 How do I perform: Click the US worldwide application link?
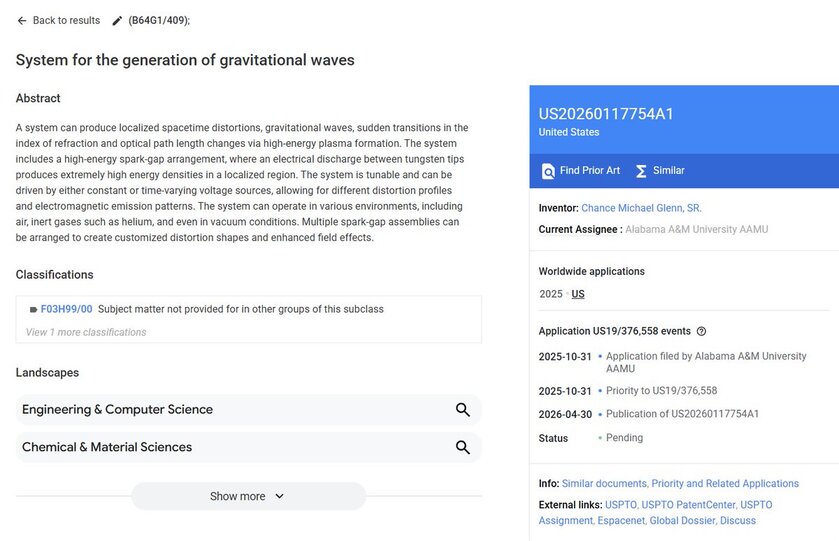(x=578, y=294)
